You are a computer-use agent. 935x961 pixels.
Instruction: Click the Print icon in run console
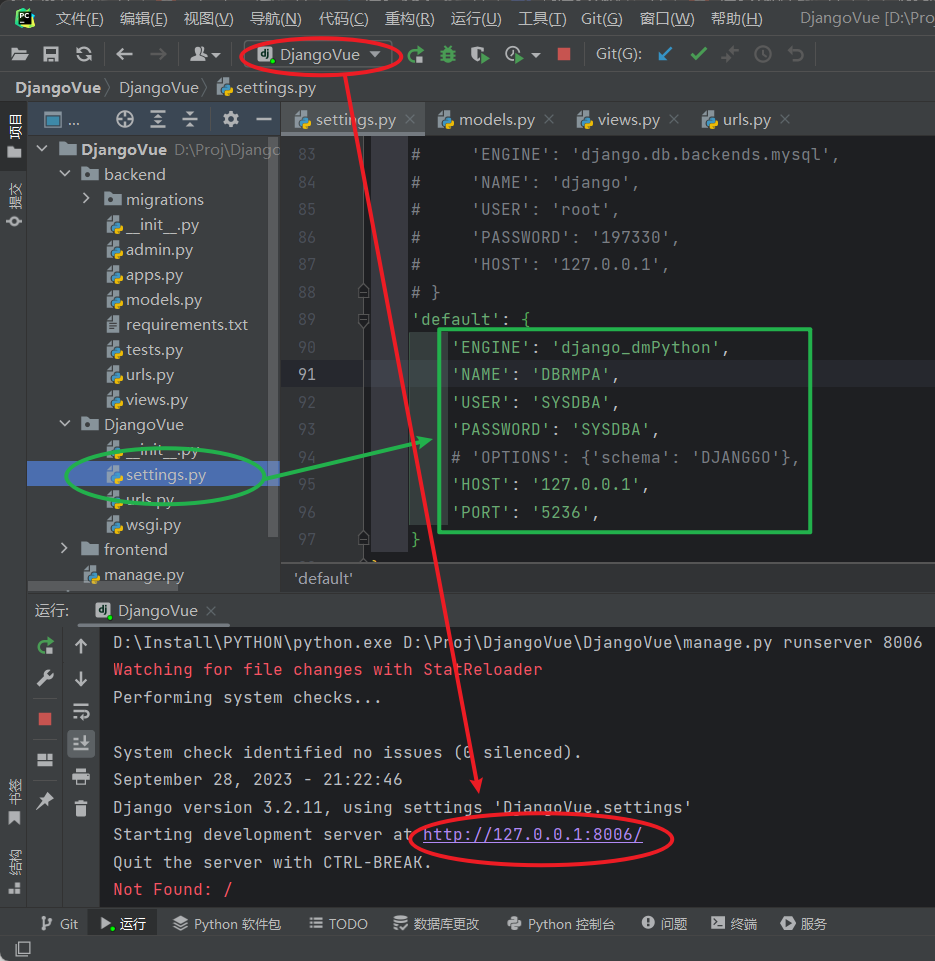(81, 777)
